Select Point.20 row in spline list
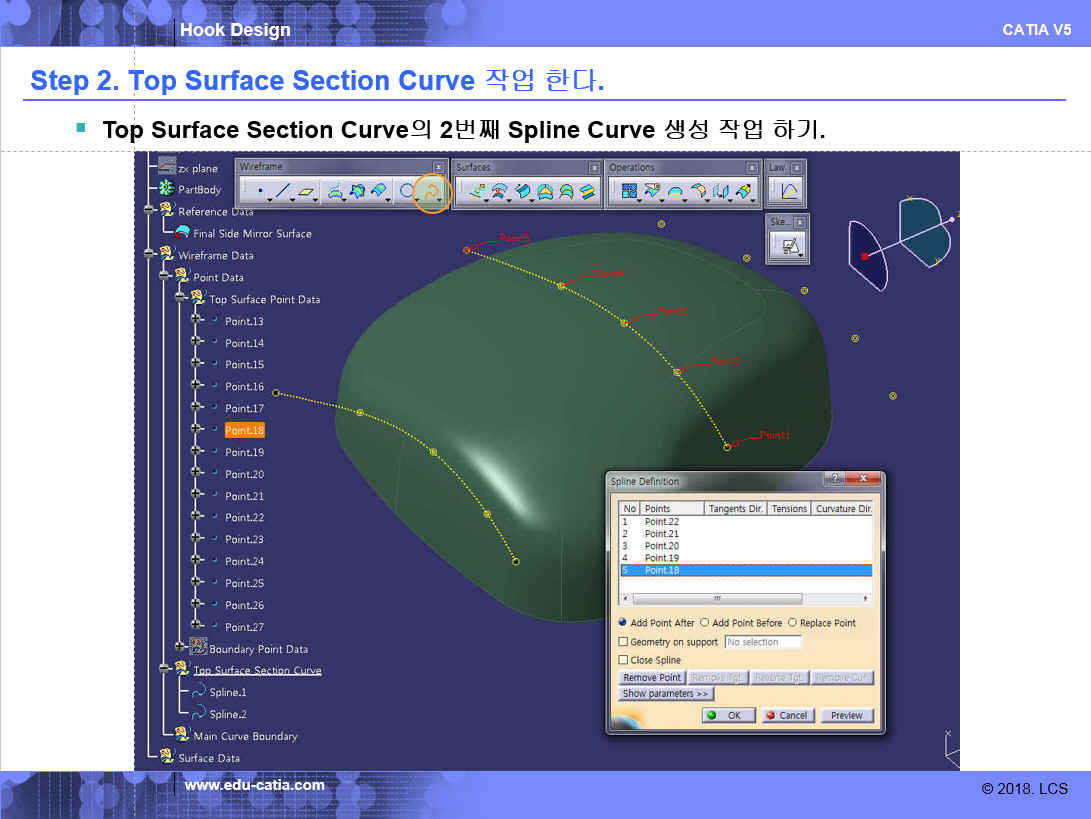The height and width of the screenshot is (819, 1091). point(662,546)
